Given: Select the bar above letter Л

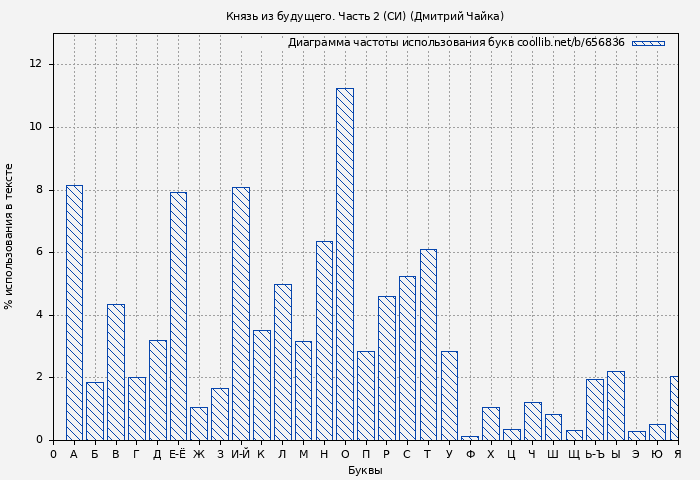Looking at the screenshot, I should pyautogui.click(x=283, y=362).
